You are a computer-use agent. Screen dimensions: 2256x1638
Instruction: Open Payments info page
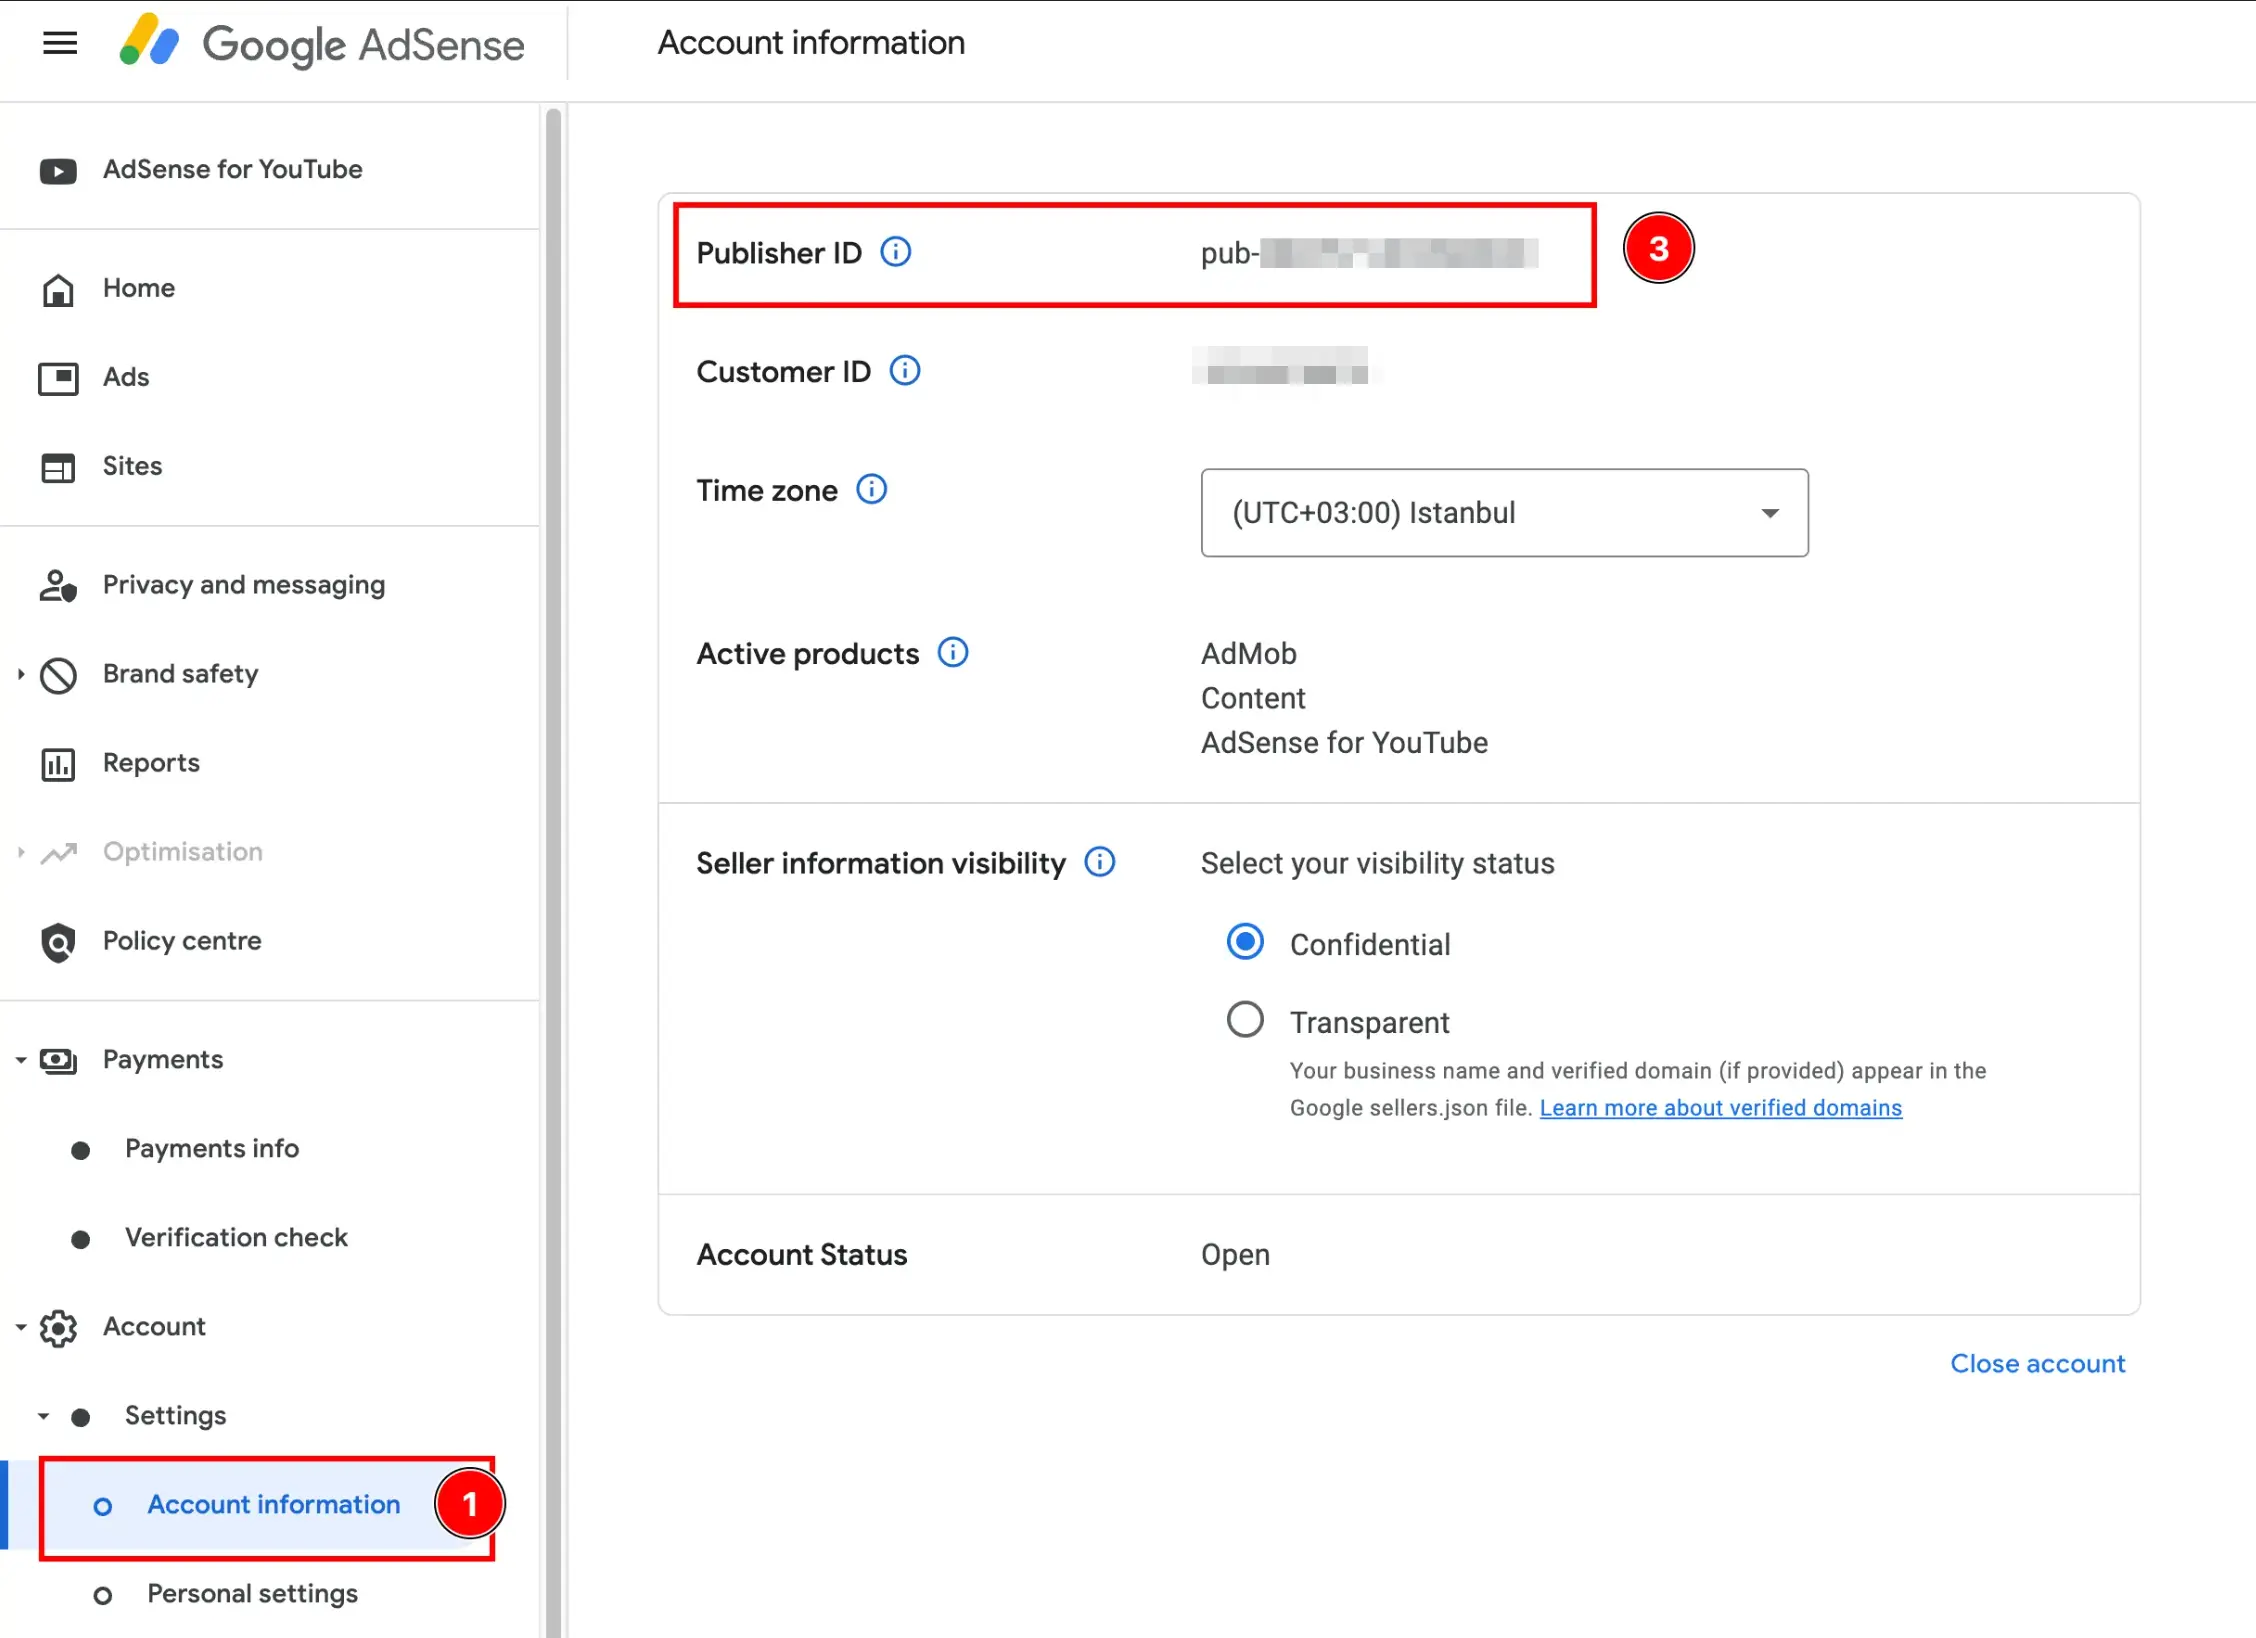[212, 1148]
